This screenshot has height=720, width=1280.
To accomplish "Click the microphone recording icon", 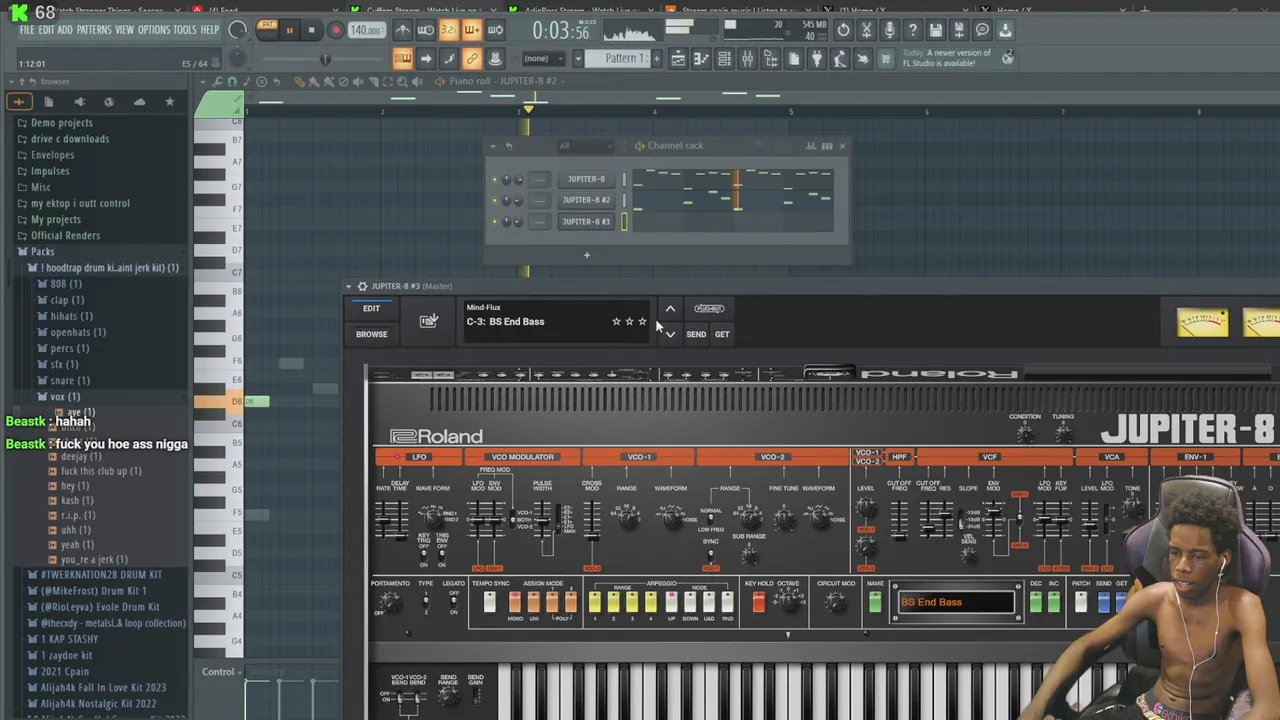I will [x=889, y=30].
